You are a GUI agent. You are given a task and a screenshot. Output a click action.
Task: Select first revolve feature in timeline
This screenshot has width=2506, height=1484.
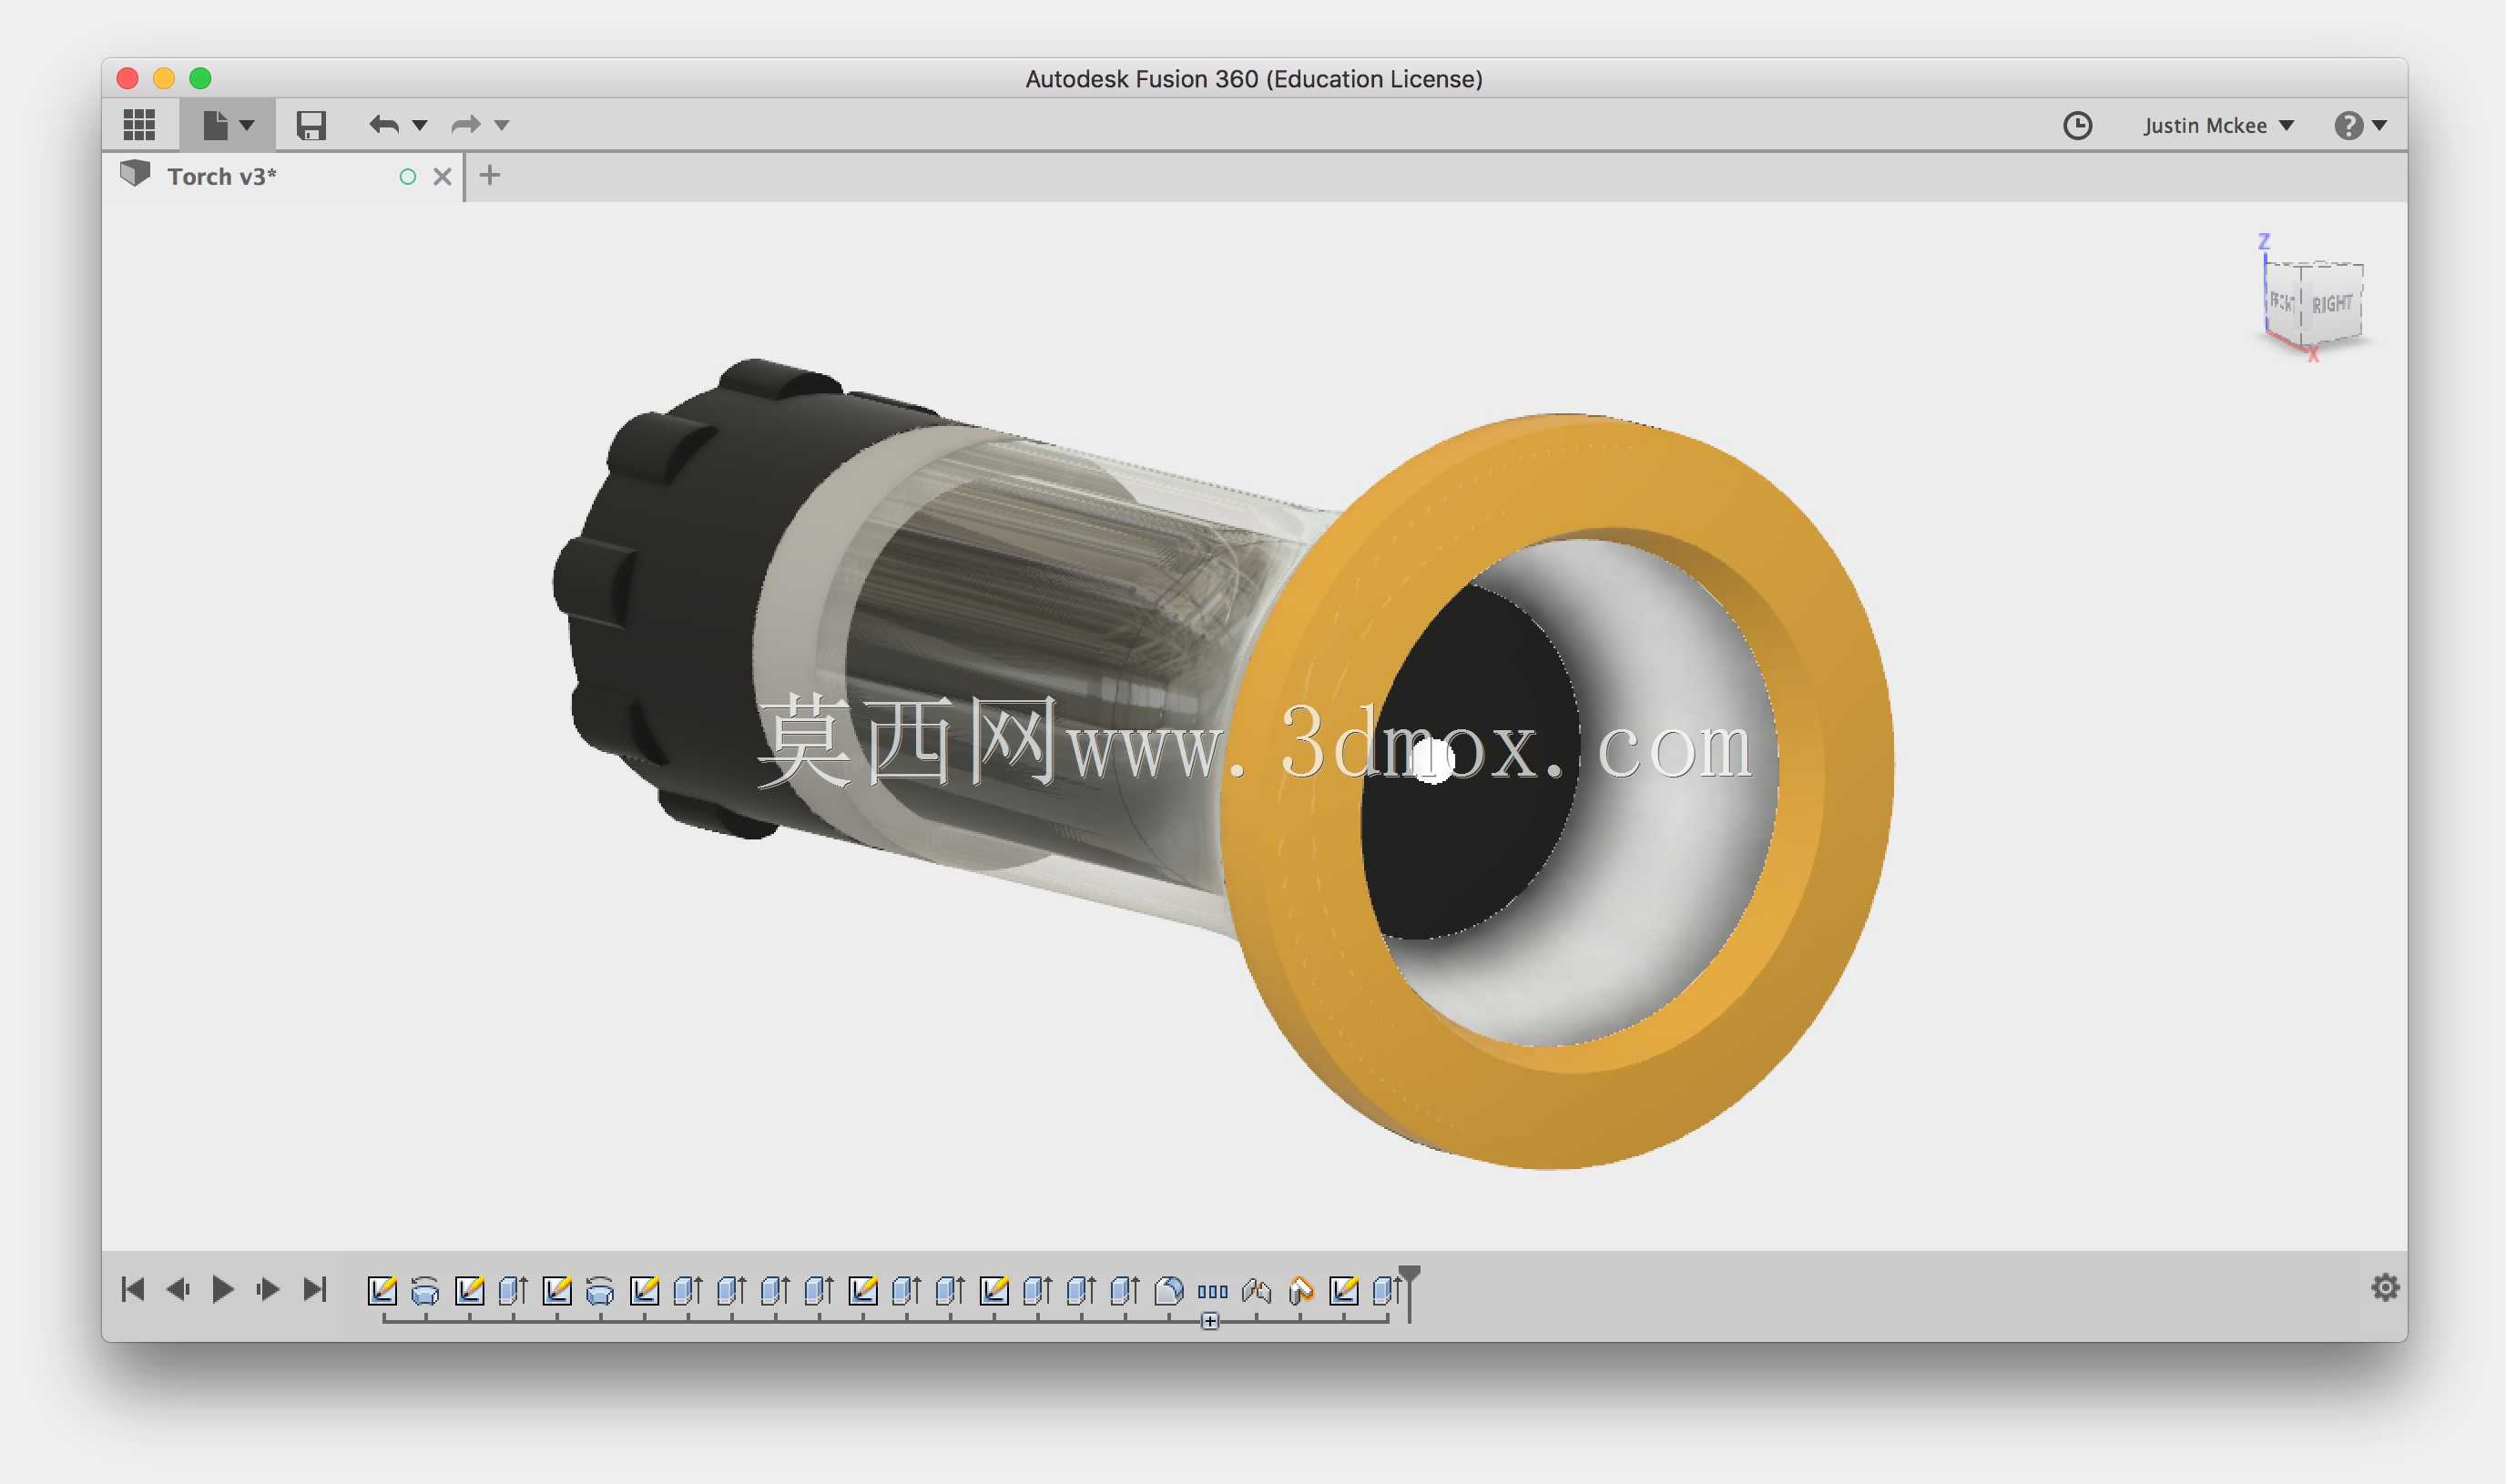pos(425,1291)
